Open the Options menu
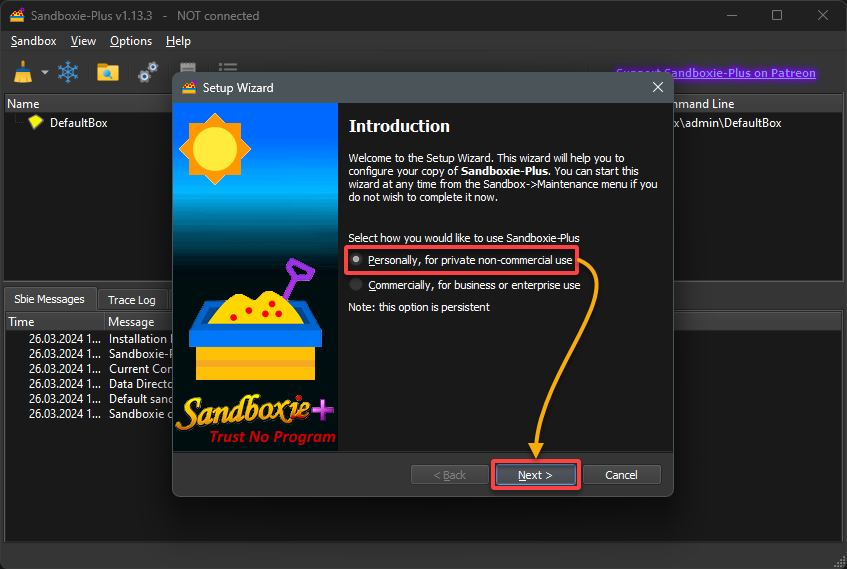The width and height of the screenshot is (847, 569). pos(131,41)
